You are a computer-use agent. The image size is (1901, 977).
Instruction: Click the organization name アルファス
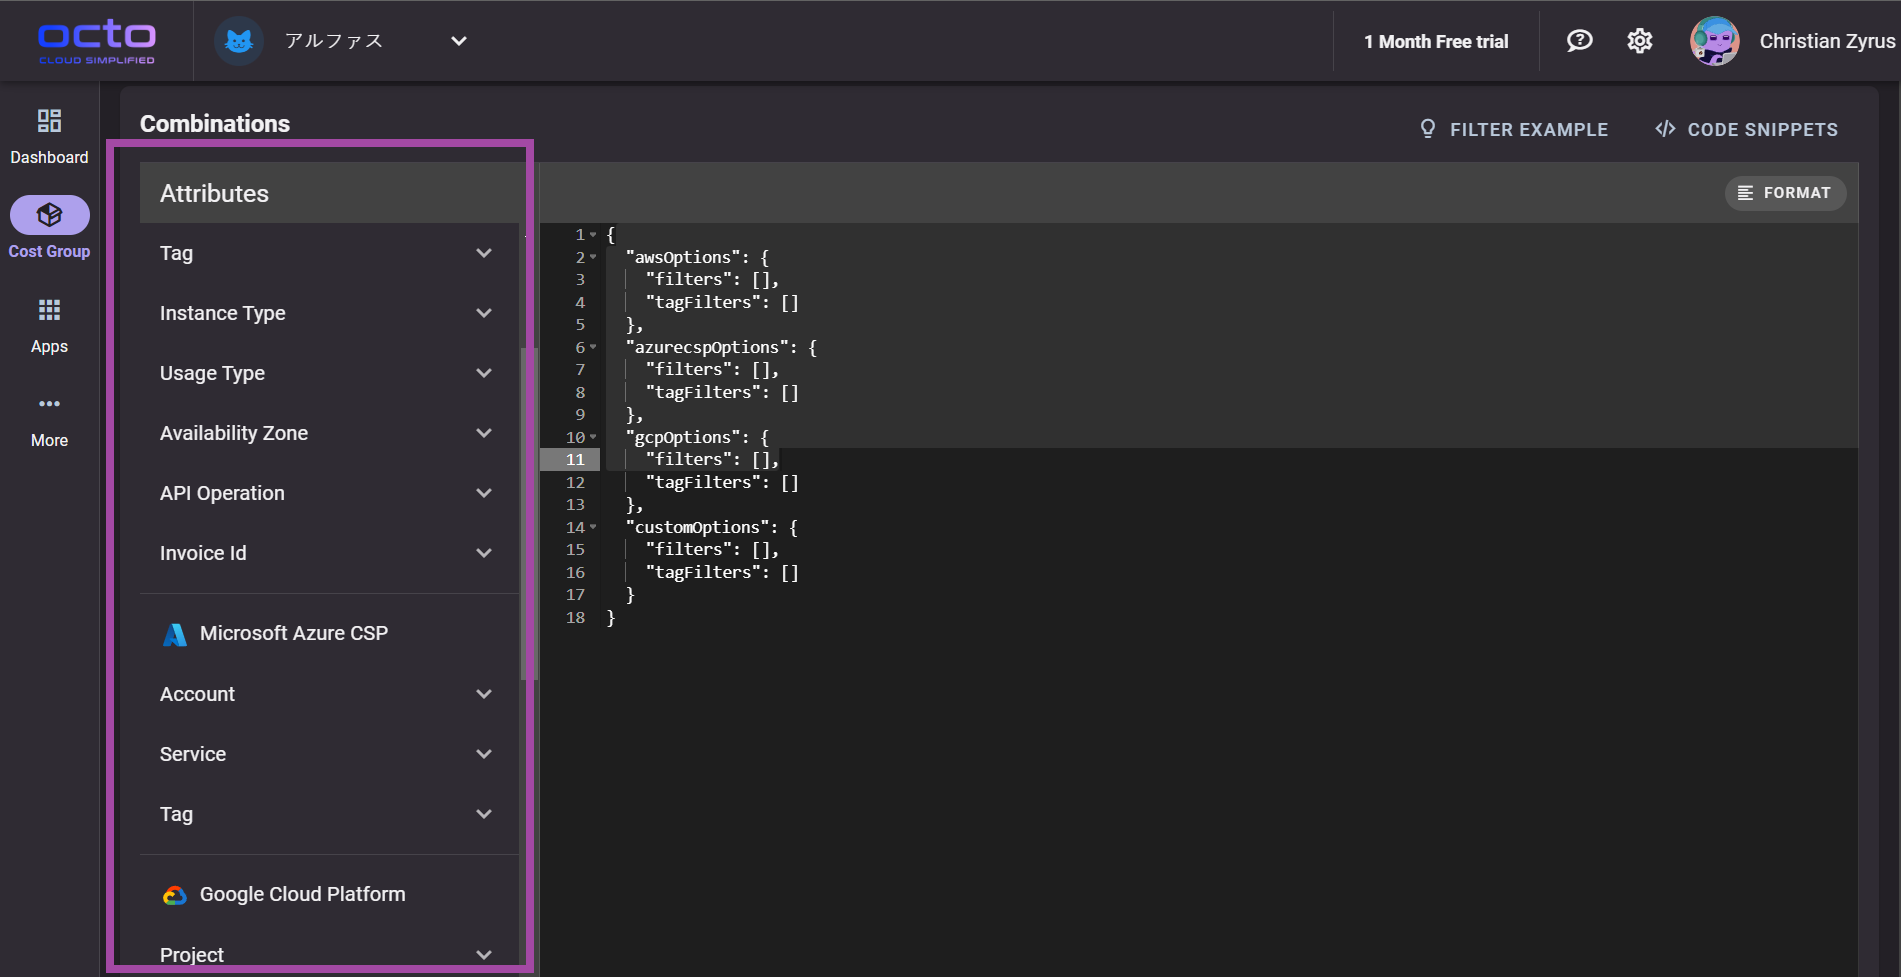click(334, 41)
